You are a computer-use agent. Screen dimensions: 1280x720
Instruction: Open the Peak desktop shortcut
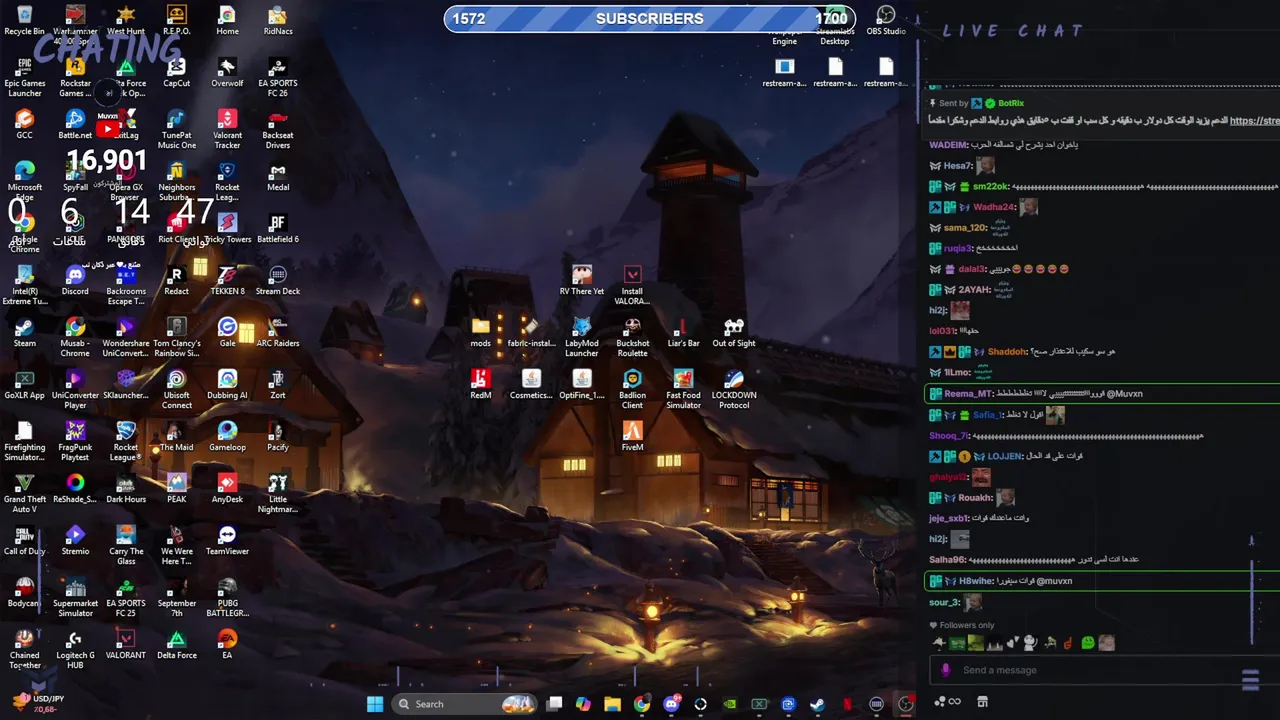[x=176, y=488]
